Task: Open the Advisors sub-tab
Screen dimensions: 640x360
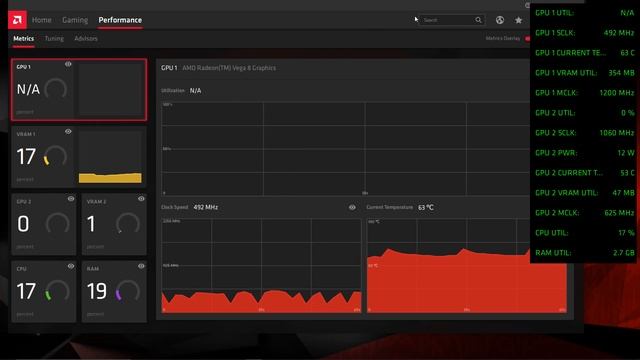Action: click(86, 38)
